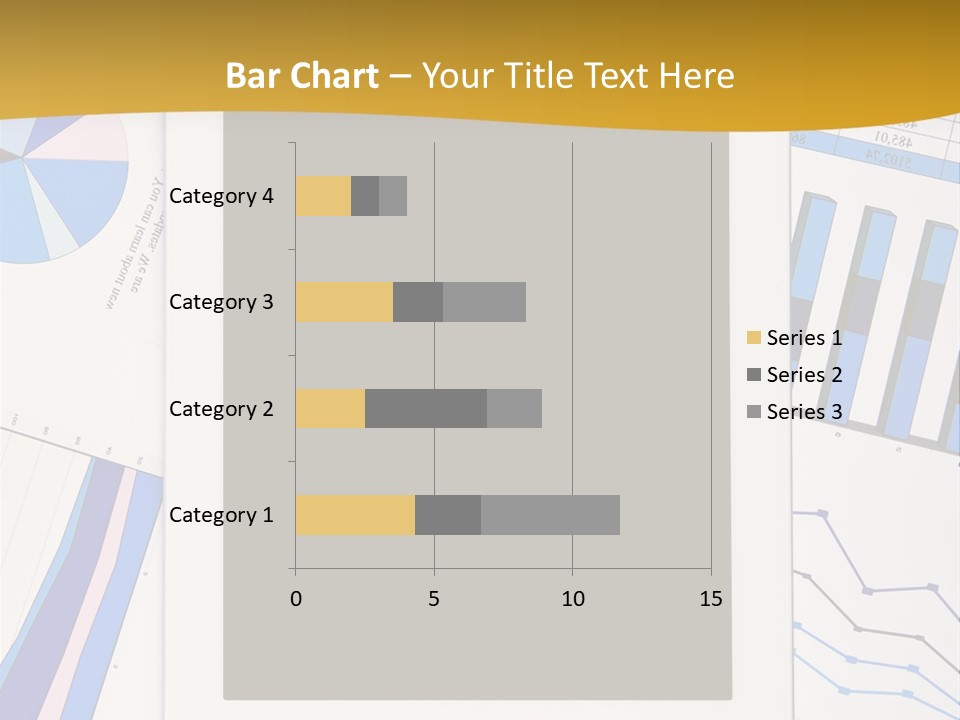The width and height of the screenshot is (960, 720).
Task: Click Category 4's dark gray Series 2 bar
Action: [x=365, y=196]
